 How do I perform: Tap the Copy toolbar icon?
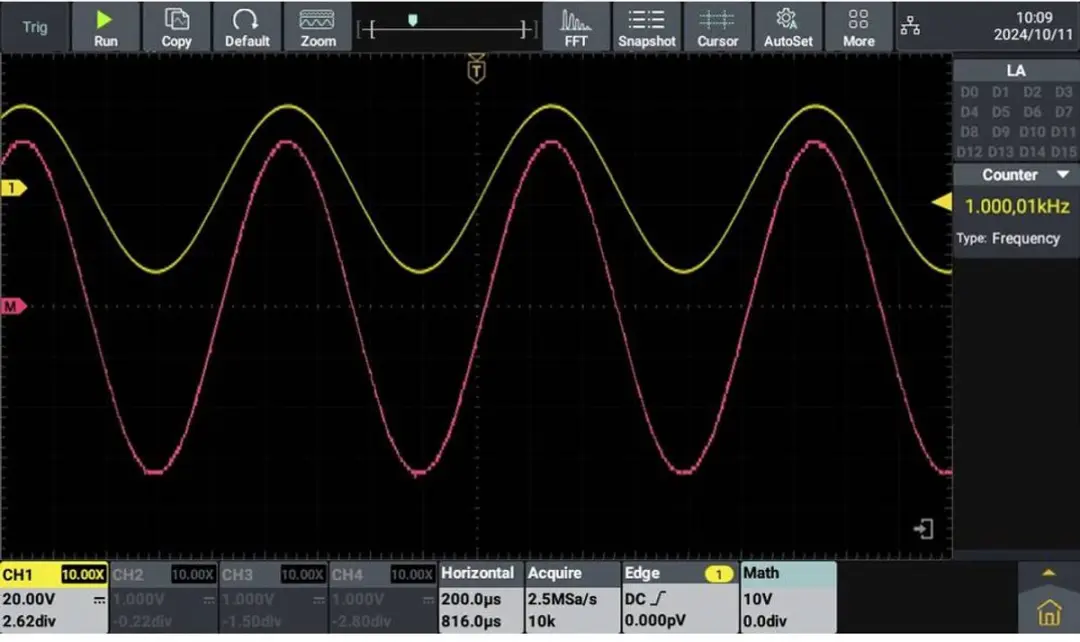pyautogui.click(x=176, y=27)
